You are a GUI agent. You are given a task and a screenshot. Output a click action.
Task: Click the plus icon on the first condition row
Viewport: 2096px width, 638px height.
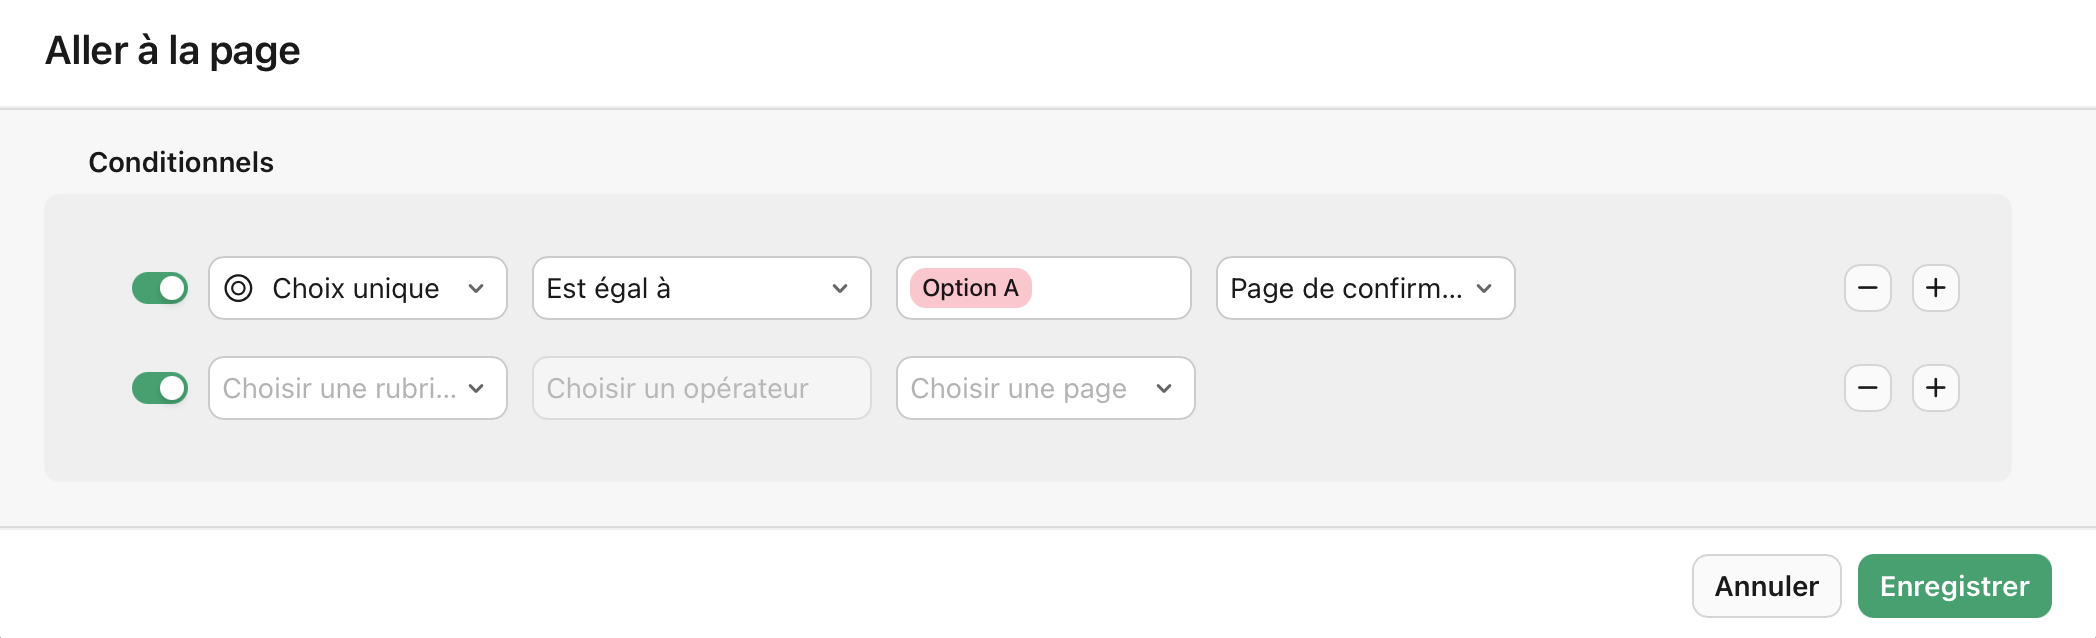[x=1936, y=288]
